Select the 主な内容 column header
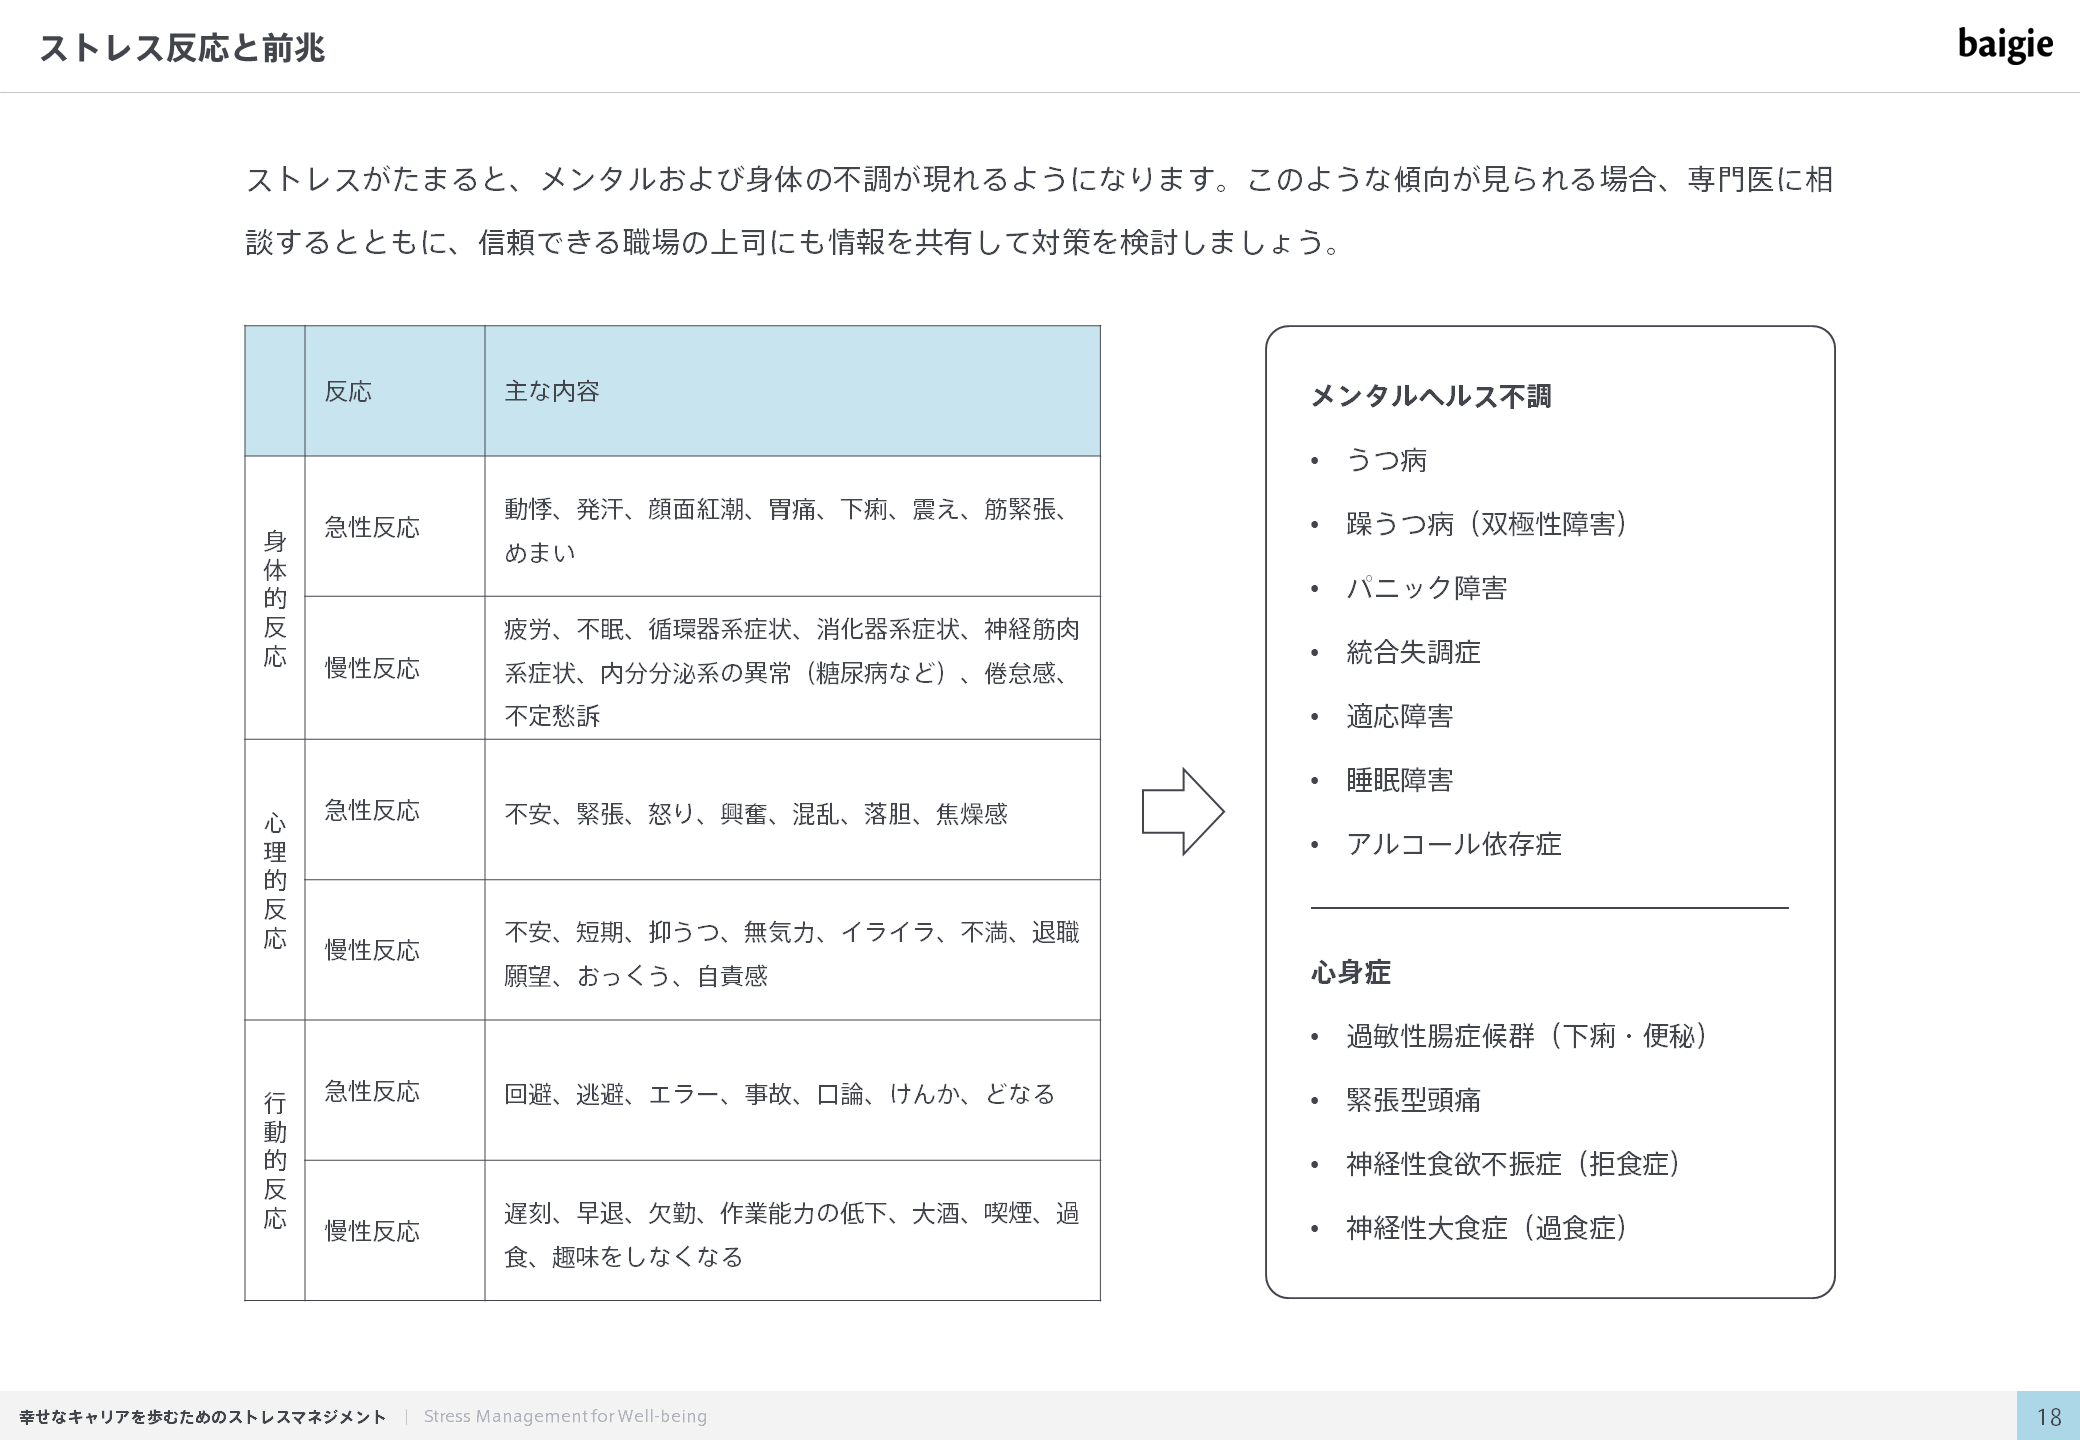The width and height of the screenshot is (2080, 1440). [551, 391]
